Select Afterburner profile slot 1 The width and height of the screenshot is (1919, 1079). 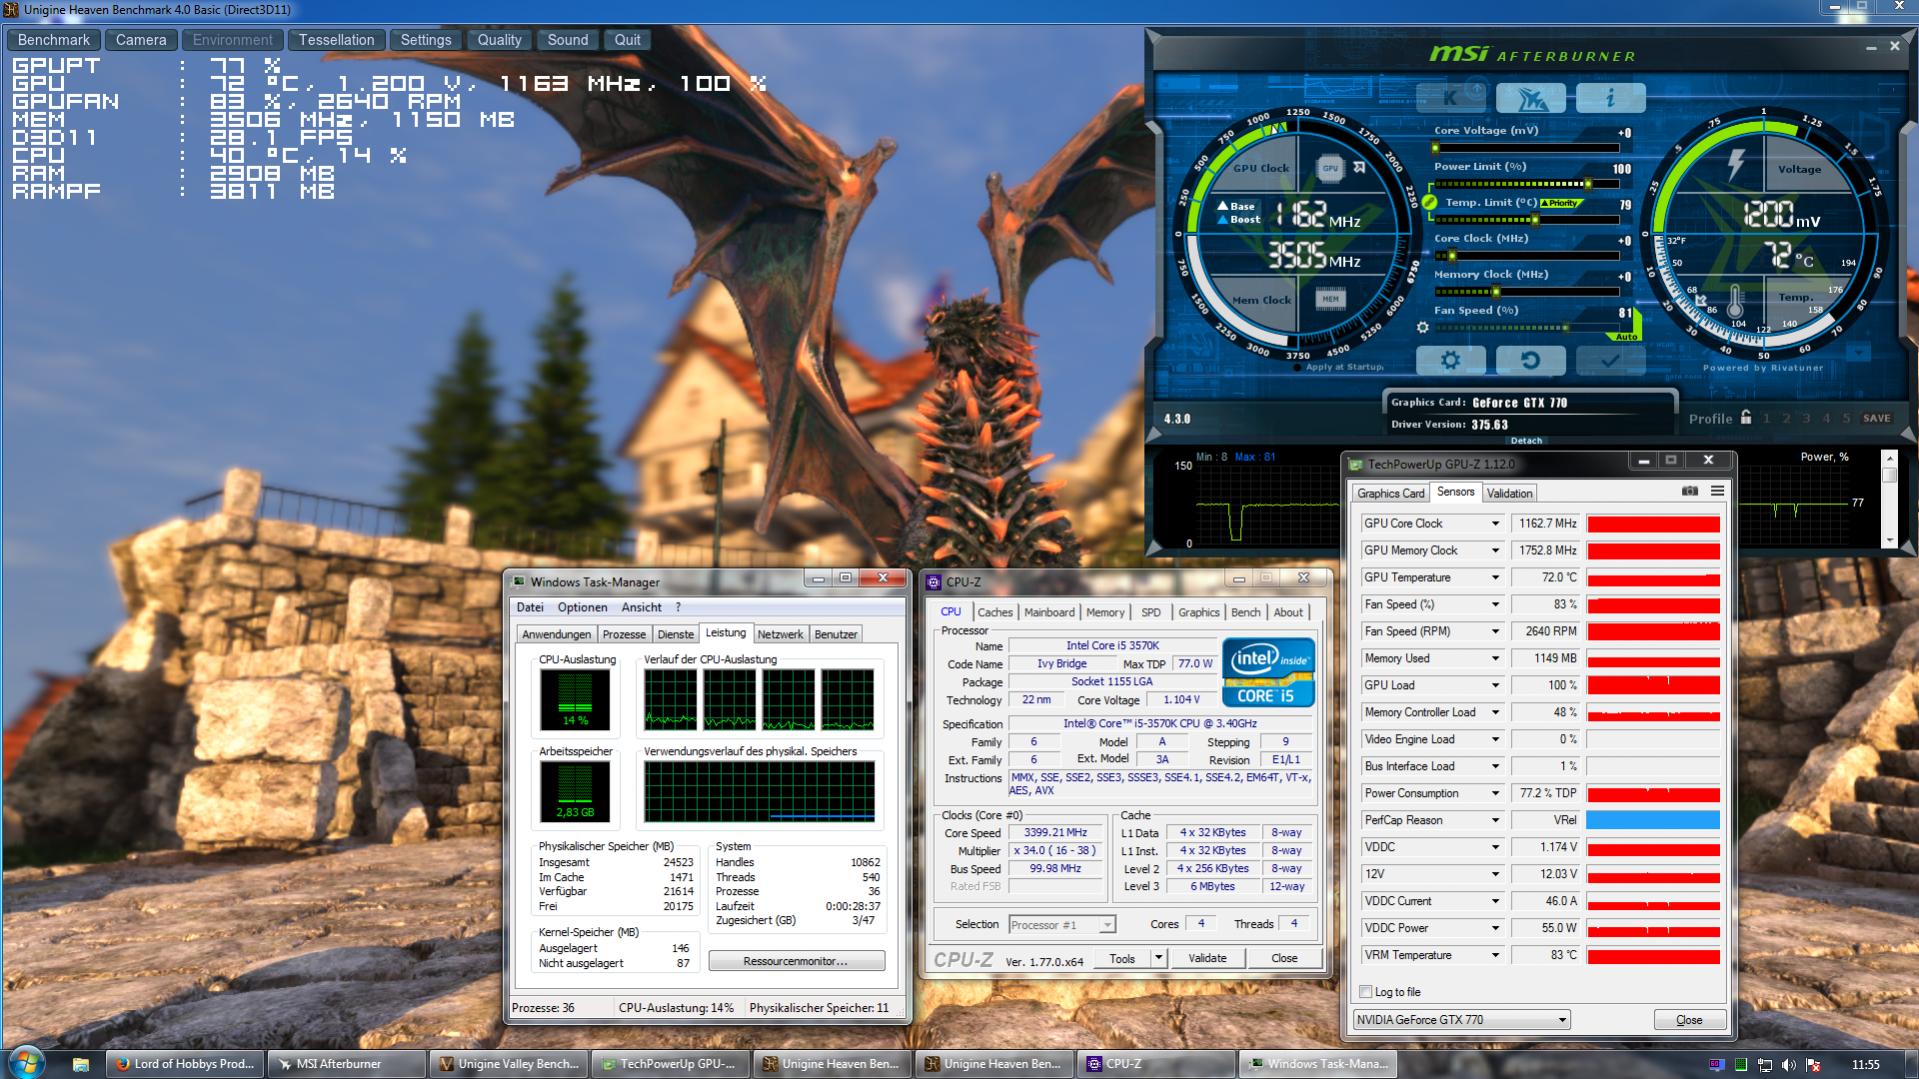(x=1766, y=418)
